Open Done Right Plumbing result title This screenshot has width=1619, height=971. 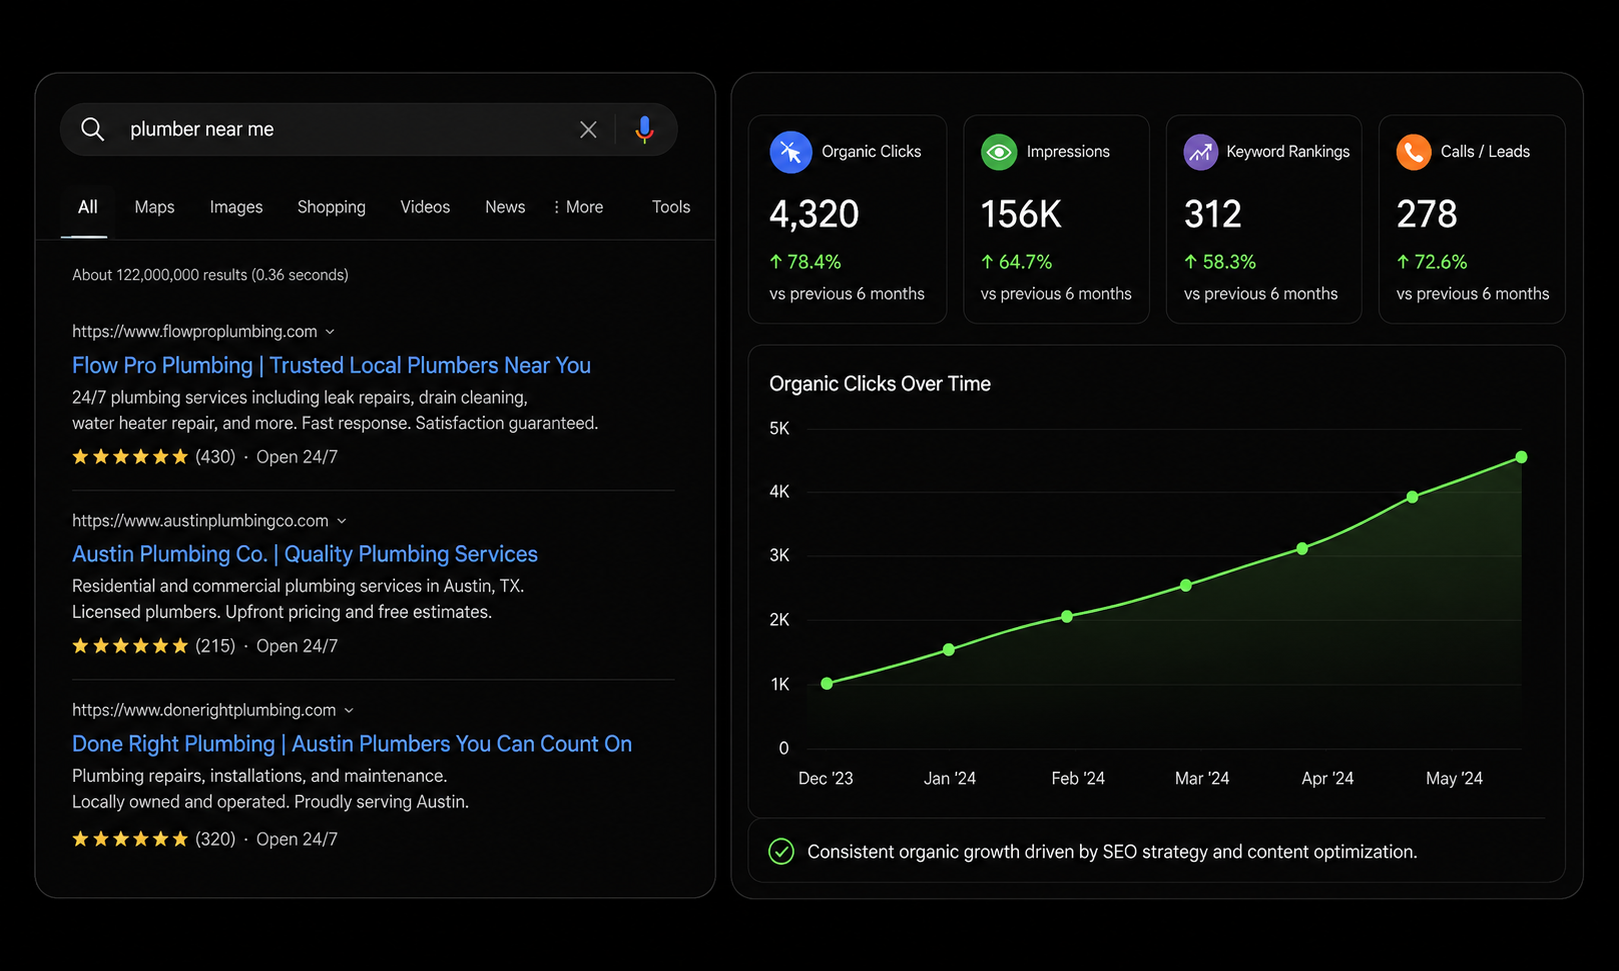point(352,744)
